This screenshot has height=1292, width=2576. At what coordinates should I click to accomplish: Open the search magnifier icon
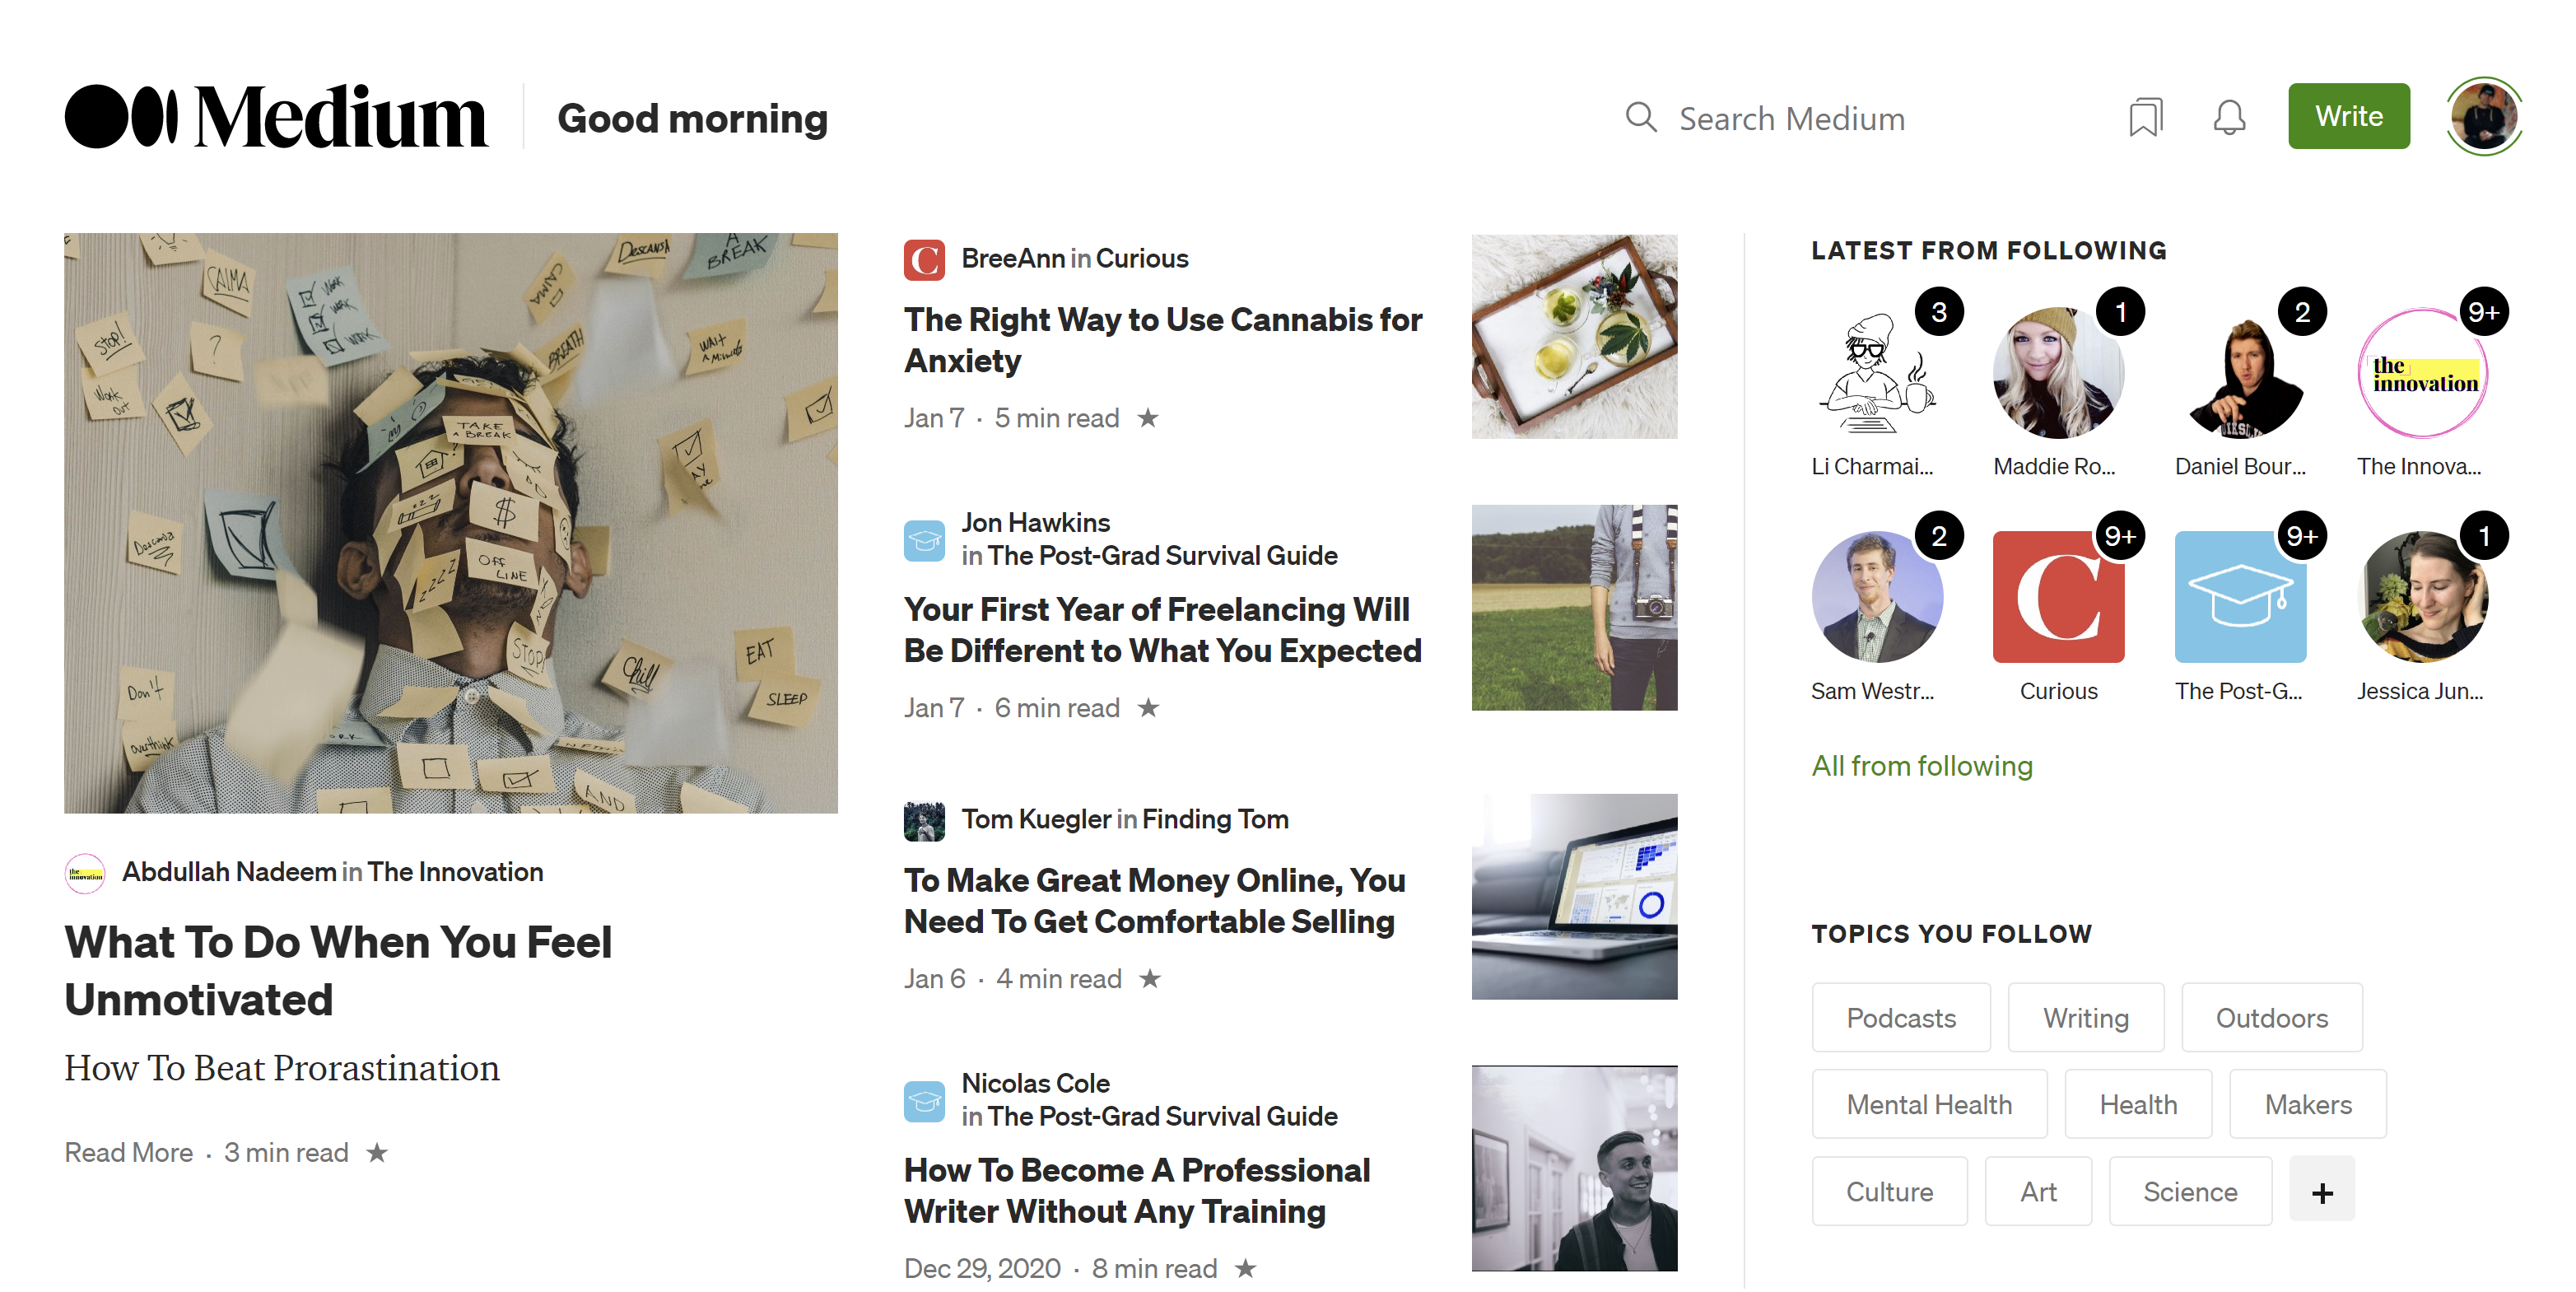pos(1640,117)
